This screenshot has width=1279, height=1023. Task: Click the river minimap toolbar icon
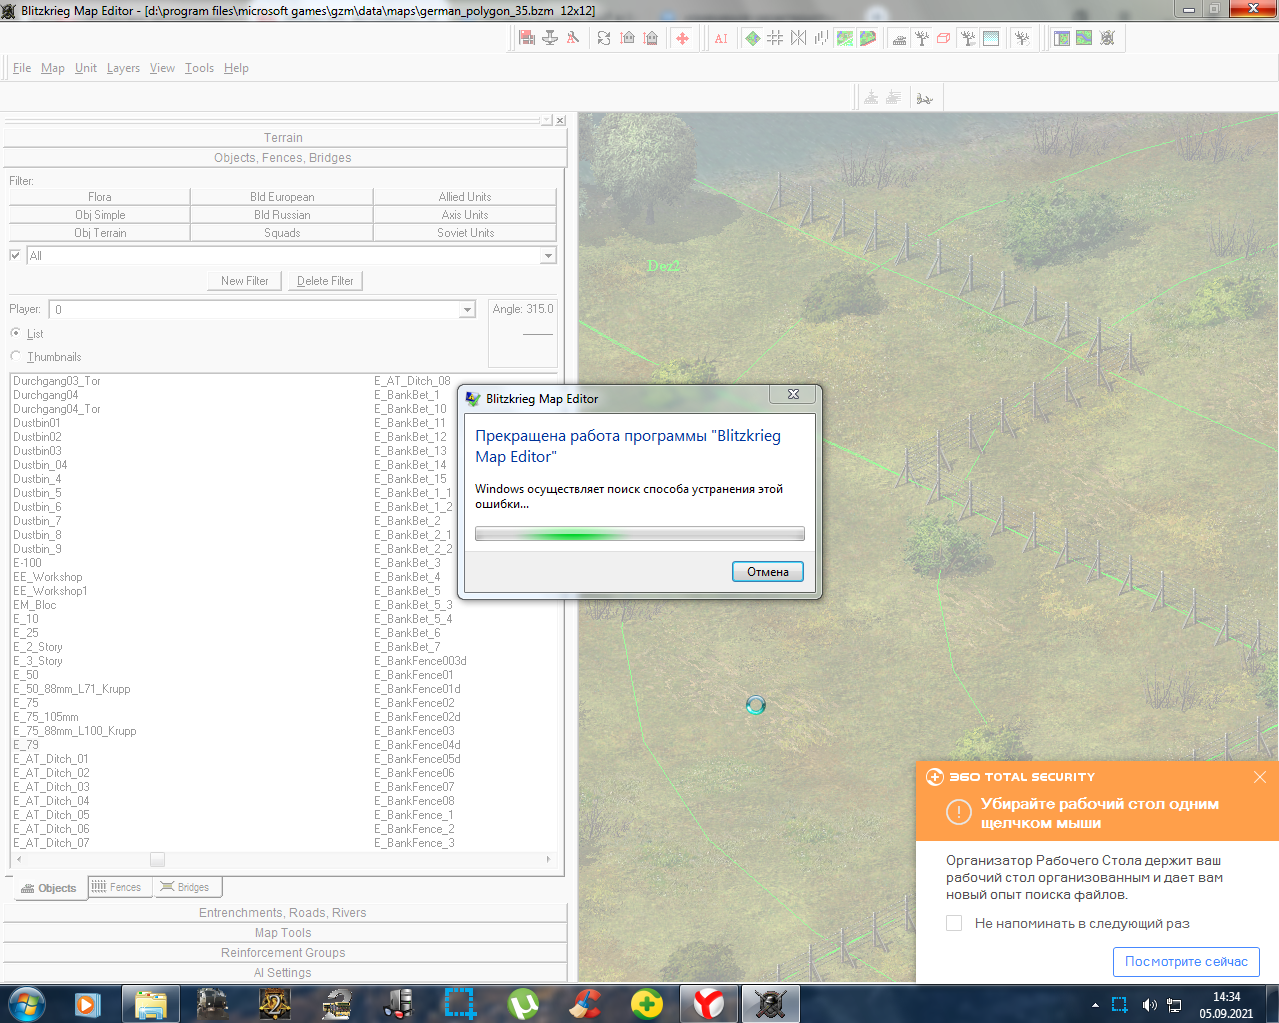tap(1084, 38)
